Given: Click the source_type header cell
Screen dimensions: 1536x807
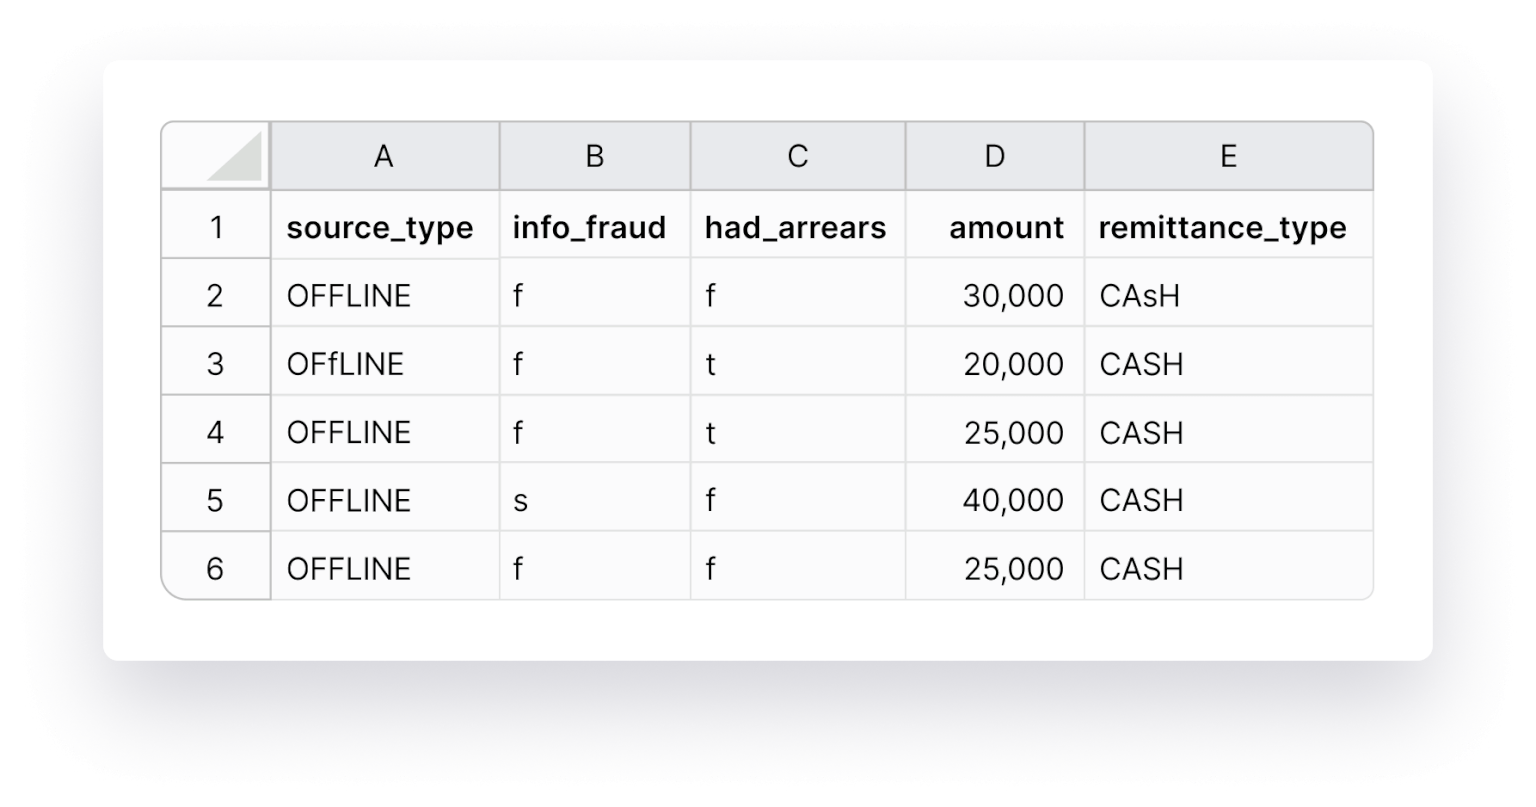Looking at the screenshot, I should coord(384,227).
